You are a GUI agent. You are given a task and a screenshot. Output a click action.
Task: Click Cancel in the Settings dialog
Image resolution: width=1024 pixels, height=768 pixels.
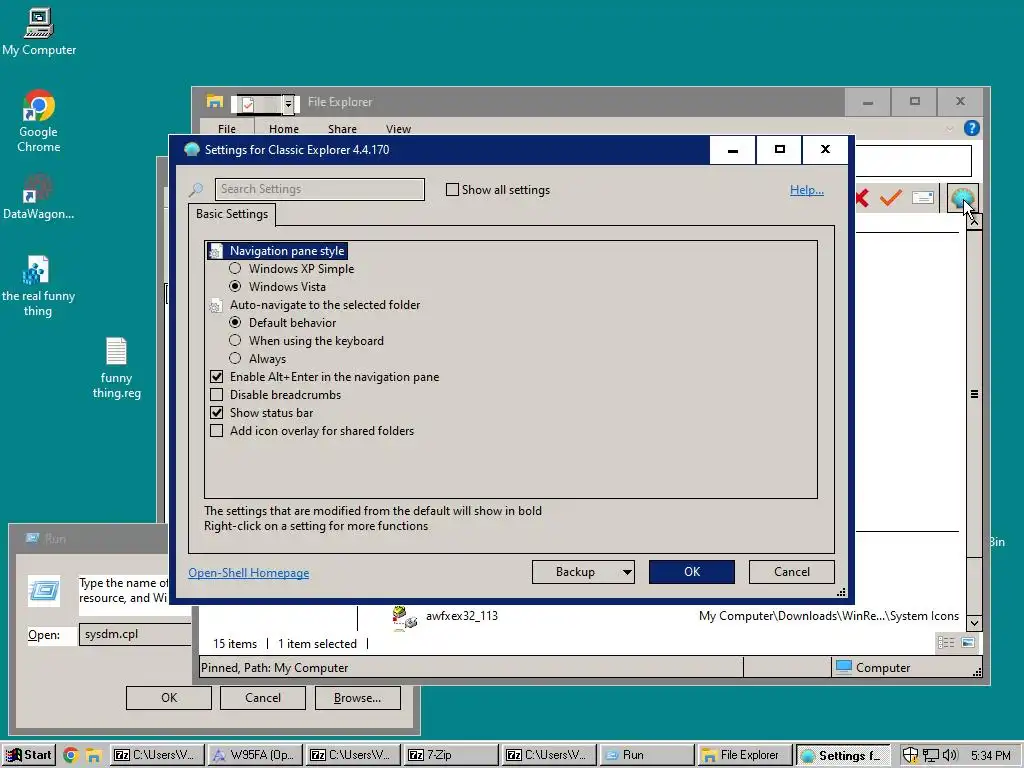[x=792, y=571]
